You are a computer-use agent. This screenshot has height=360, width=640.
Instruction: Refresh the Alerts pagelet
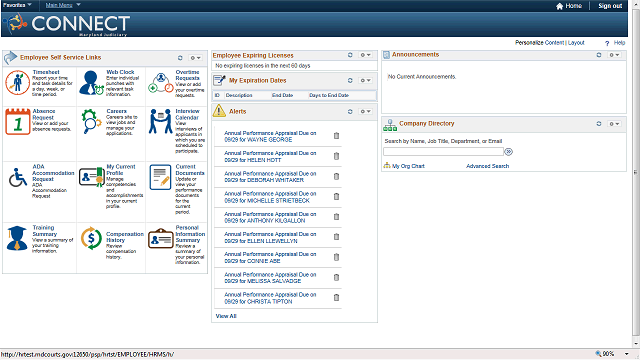pyautogui.click(x=350, y=111)
